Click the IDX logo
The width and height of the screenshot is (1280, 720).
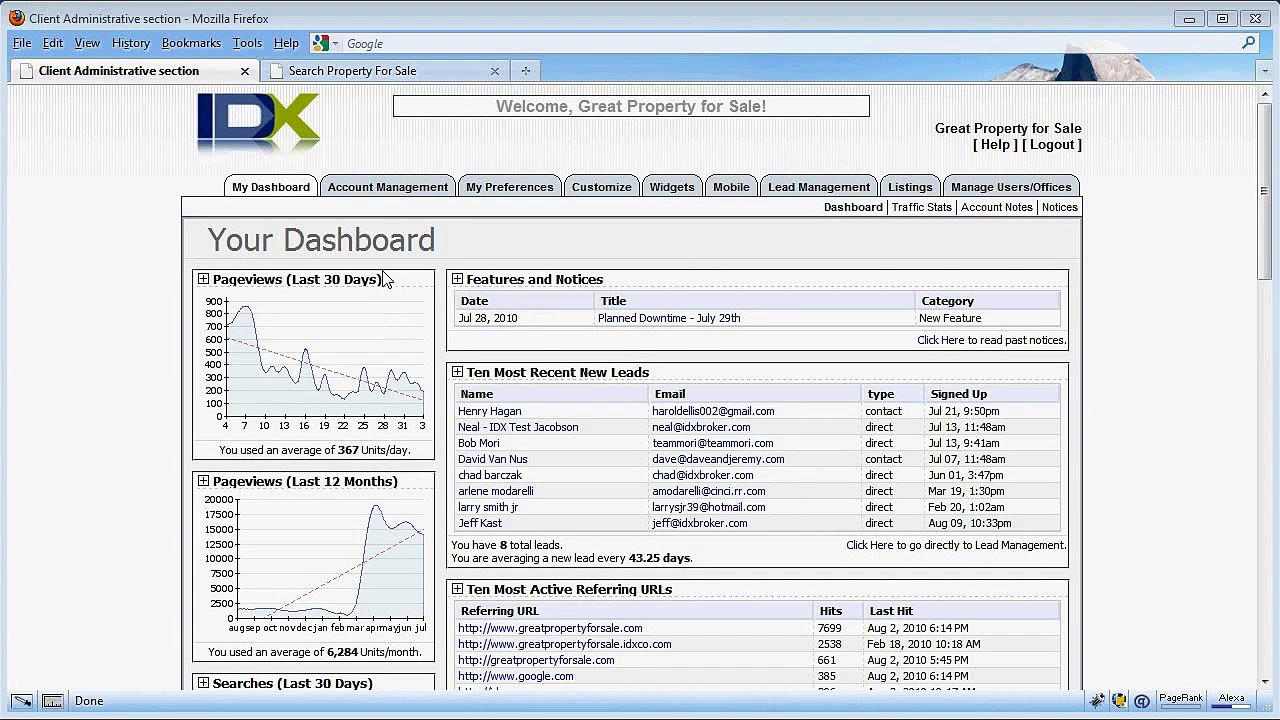tap(258, 123)
